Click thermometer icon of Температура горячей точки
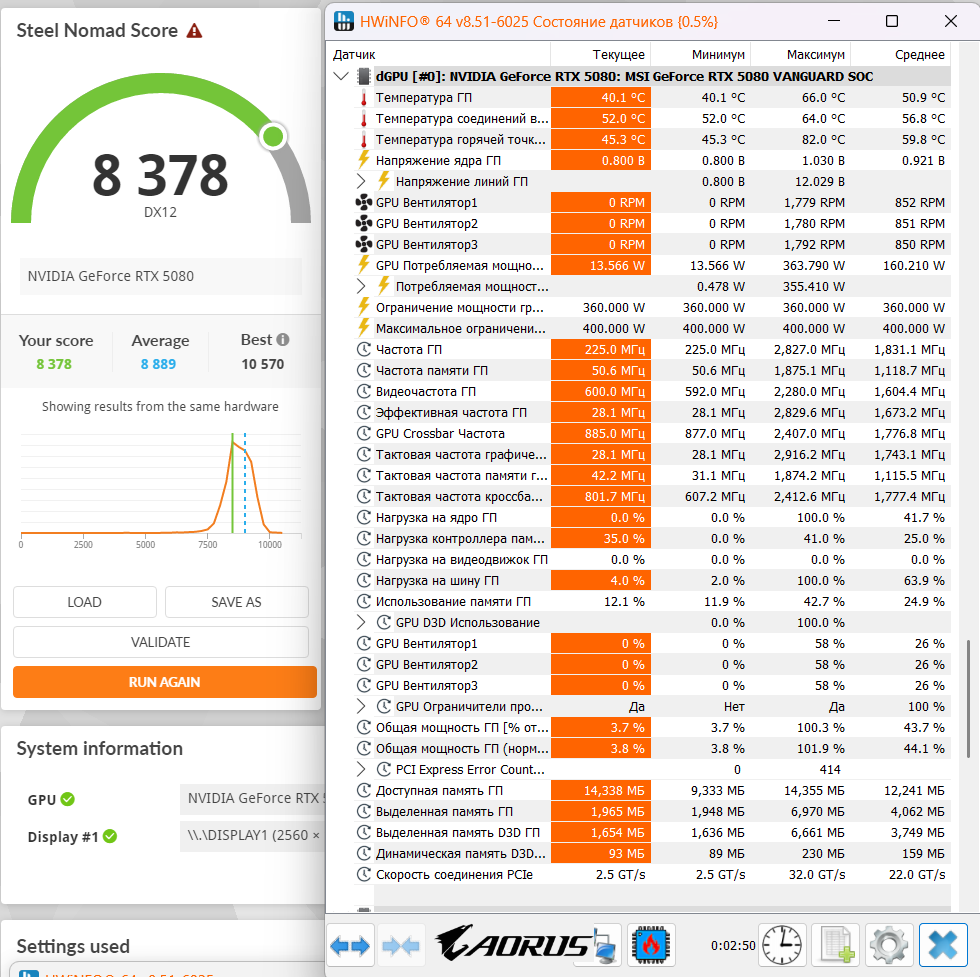Viewport: 980px width, 977px height. click(x=363, y=139)
